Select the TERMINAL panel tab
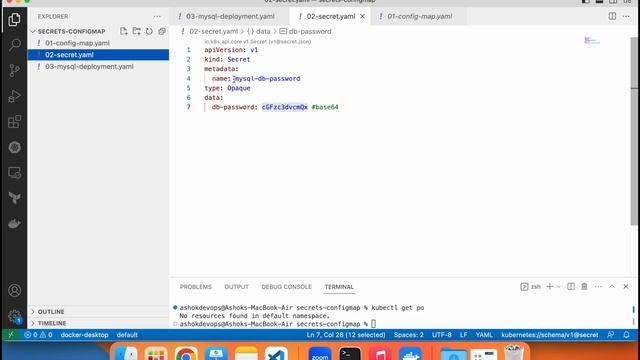The image size is (640, 360). (x=339, y=287)
